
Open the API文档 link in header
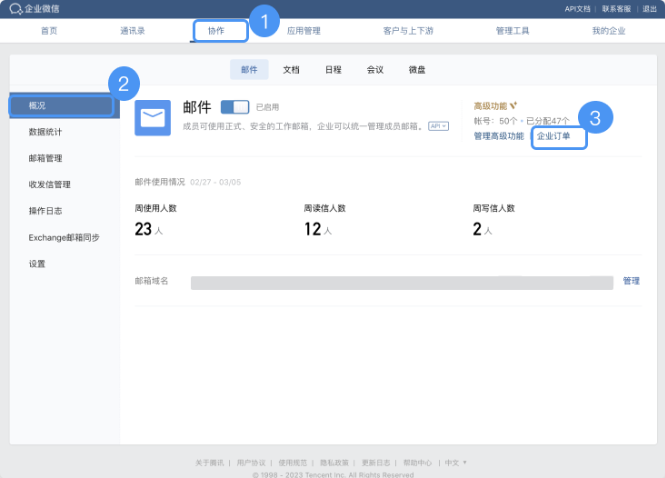click(578, 8)
